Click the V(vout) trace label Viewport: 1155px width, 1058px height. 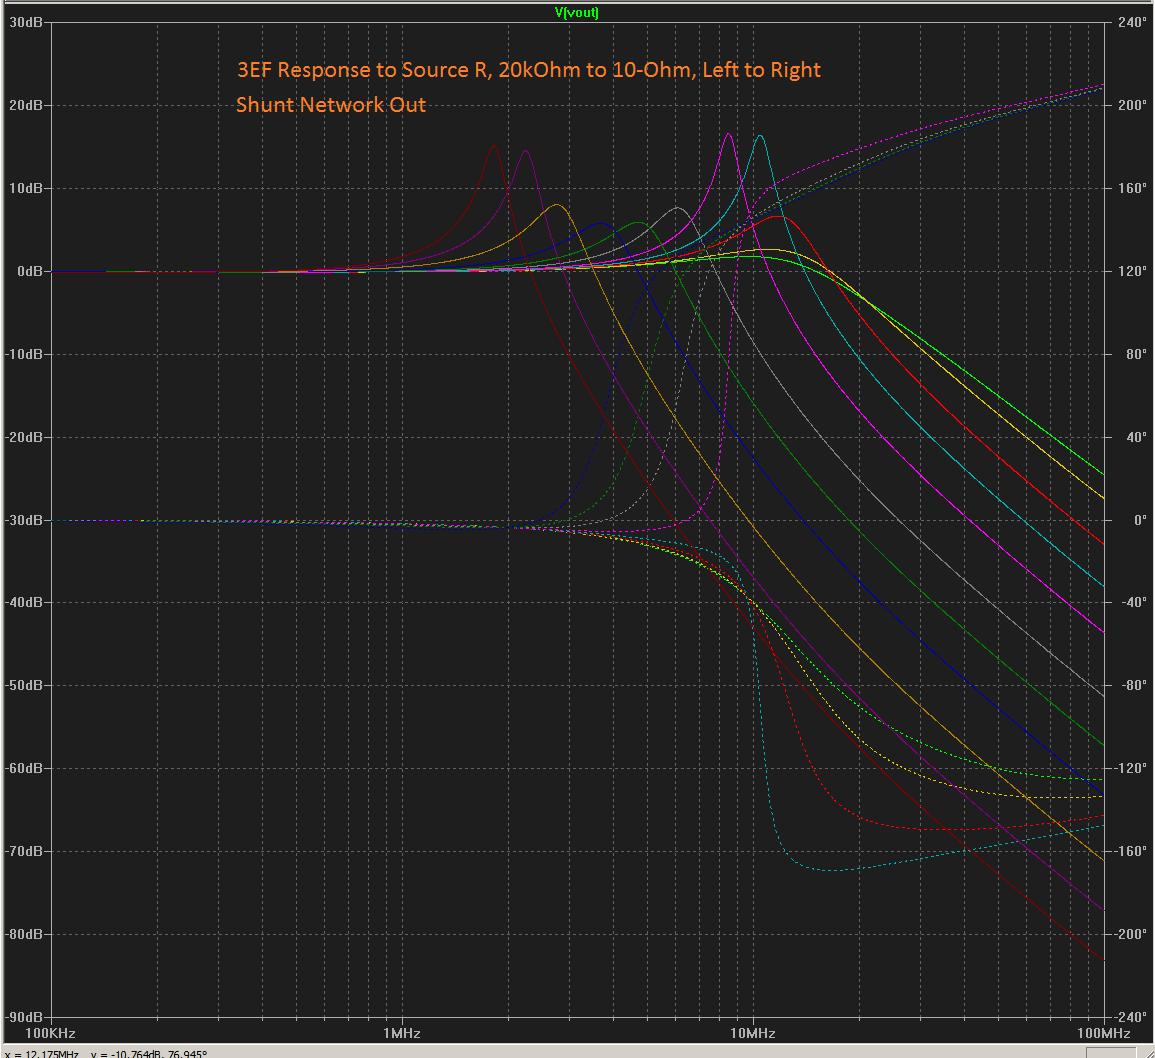[x=577, y=13]
